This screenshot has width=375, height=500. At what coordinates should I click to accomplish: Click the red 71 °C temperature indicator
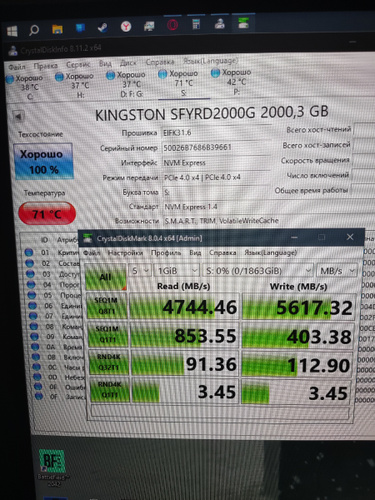47,213
